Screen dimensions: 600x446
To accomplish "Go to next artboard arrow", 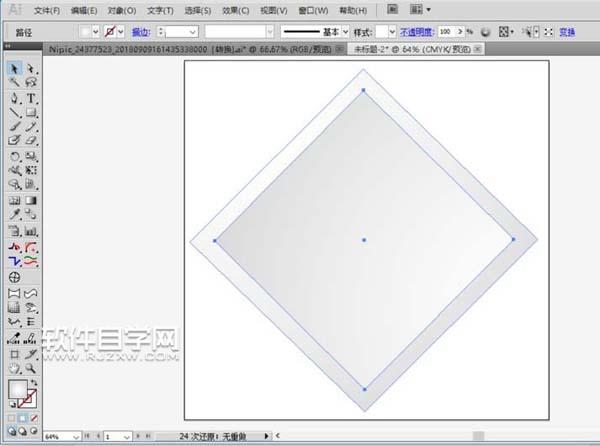I will (x=138, y=436).
